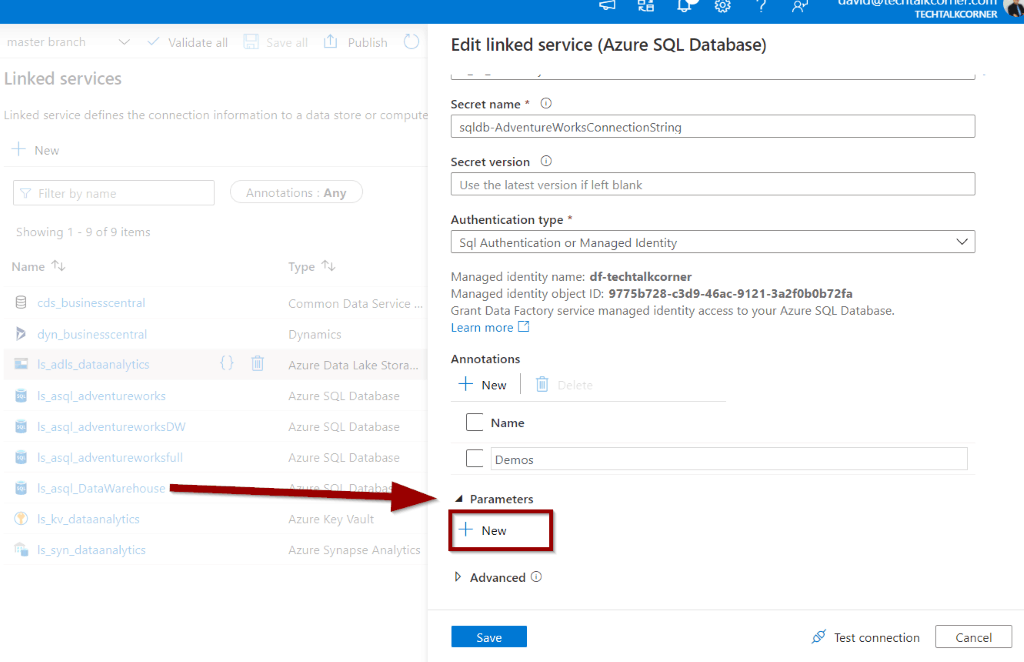View code braces icon for ls_adls_dataanalytics
The image size is (1024, 662).
[x=227, y=363]
